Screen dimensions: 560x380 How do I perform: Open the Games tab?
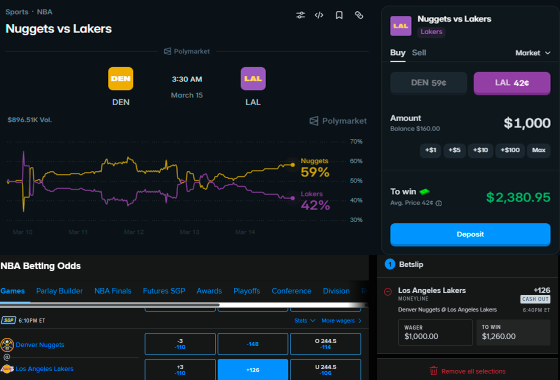[12, 291]
